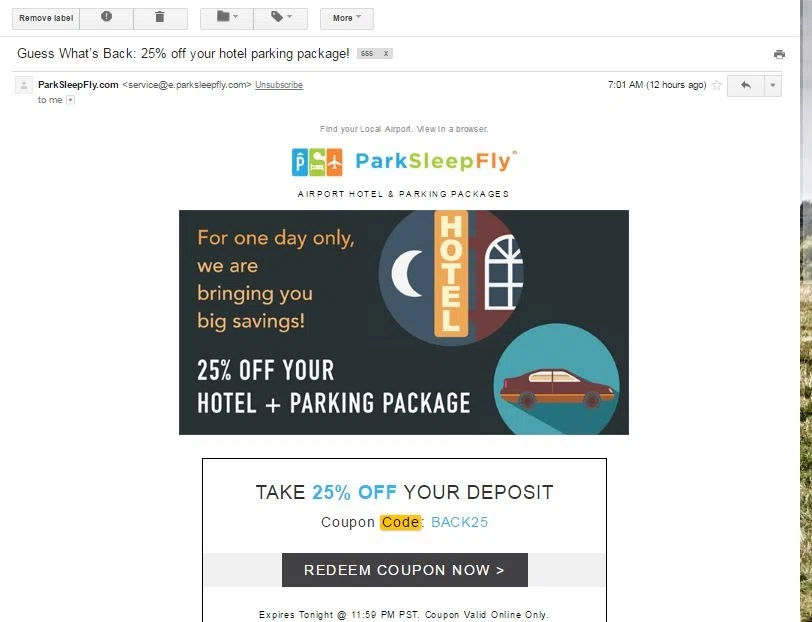The height and width of the screenshot is (622, 812).
Task: Click the Remove label button
Action: [x=46, y=18]
